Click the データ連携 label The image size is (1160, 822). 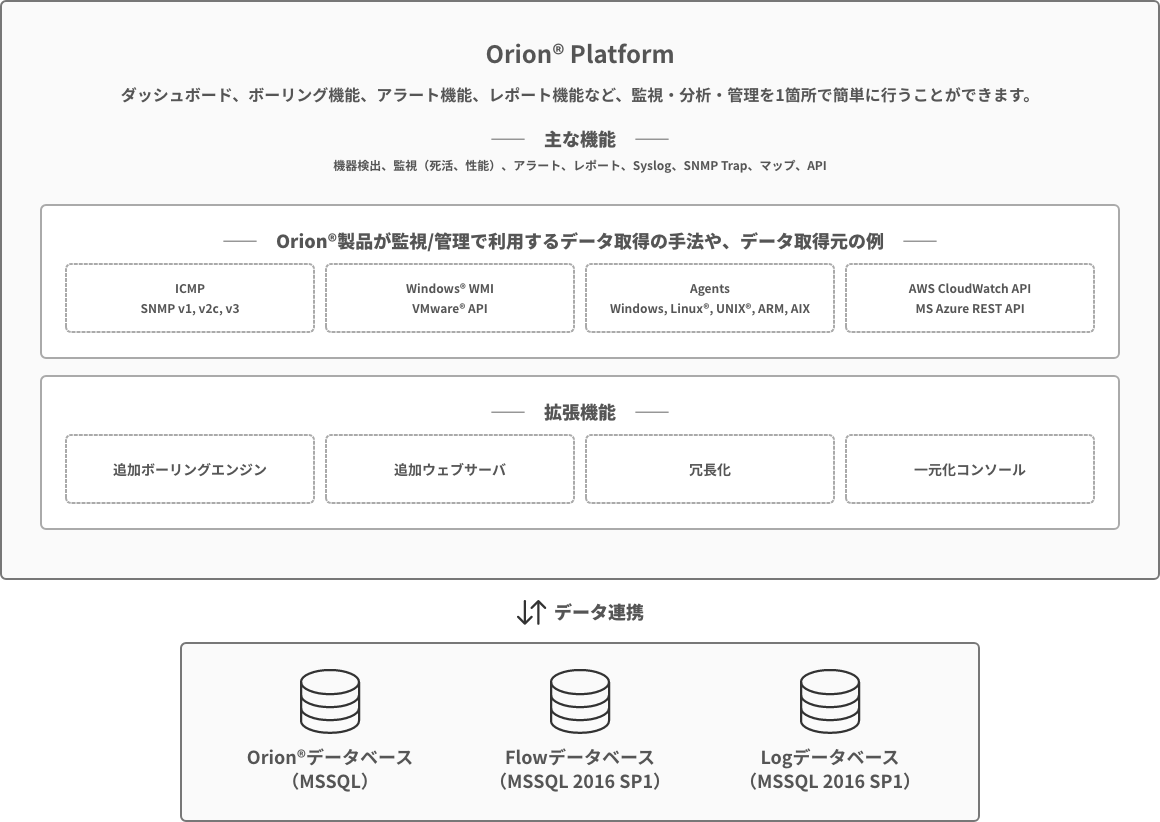click(598, 613)
